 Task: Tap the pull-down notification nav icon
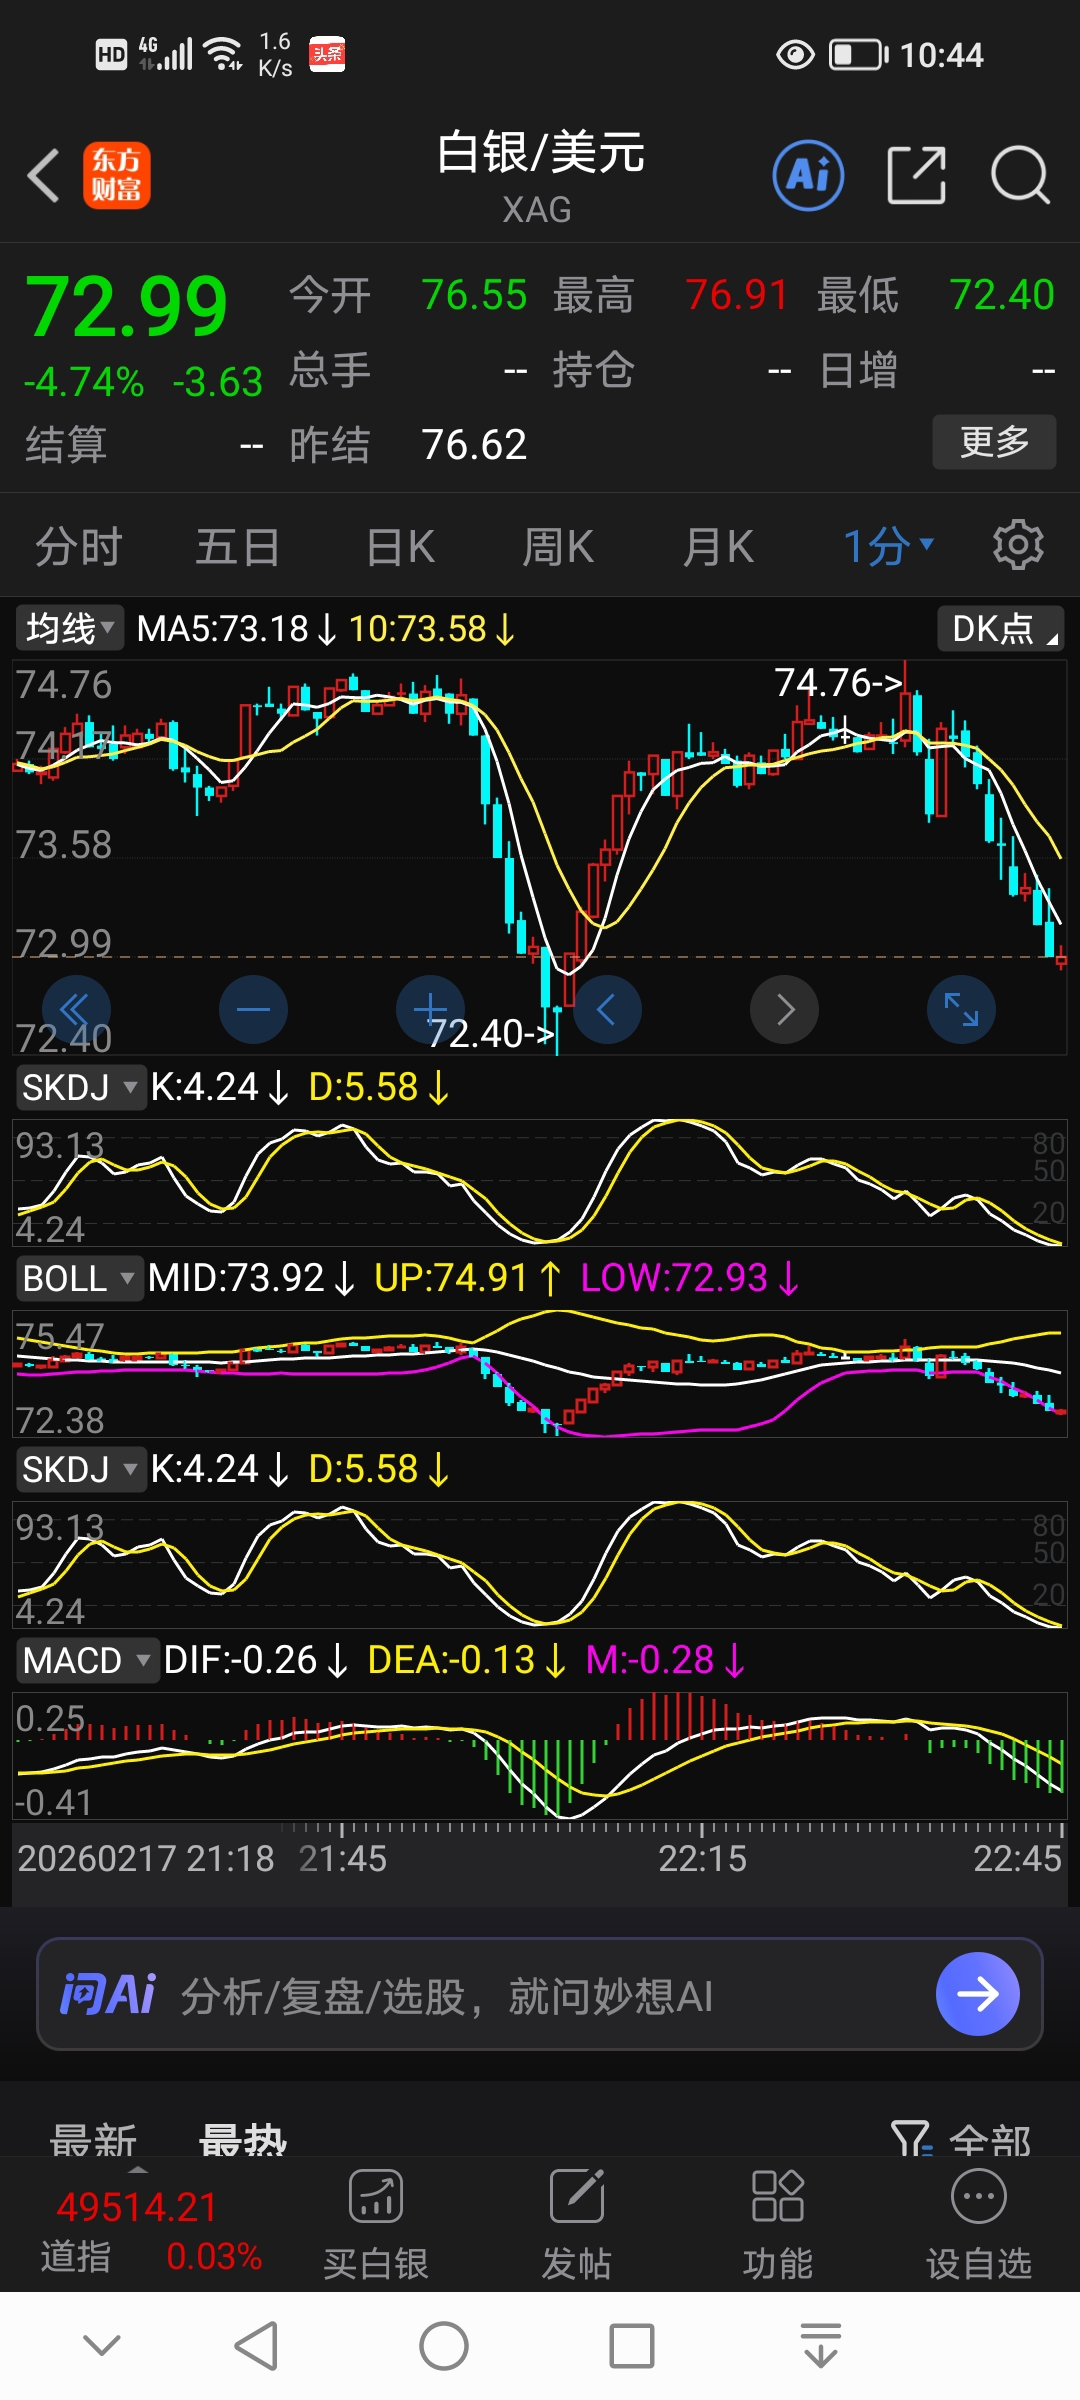821,2345
